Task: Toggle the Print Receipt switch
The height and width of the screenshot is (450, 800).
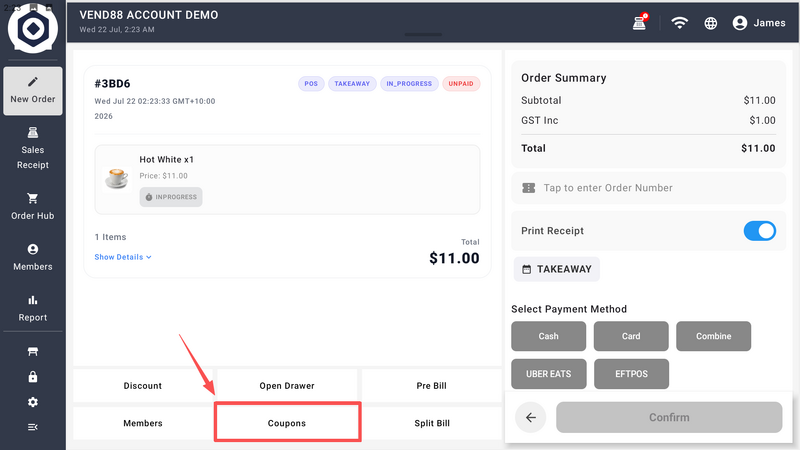Action: pos(759,231)
